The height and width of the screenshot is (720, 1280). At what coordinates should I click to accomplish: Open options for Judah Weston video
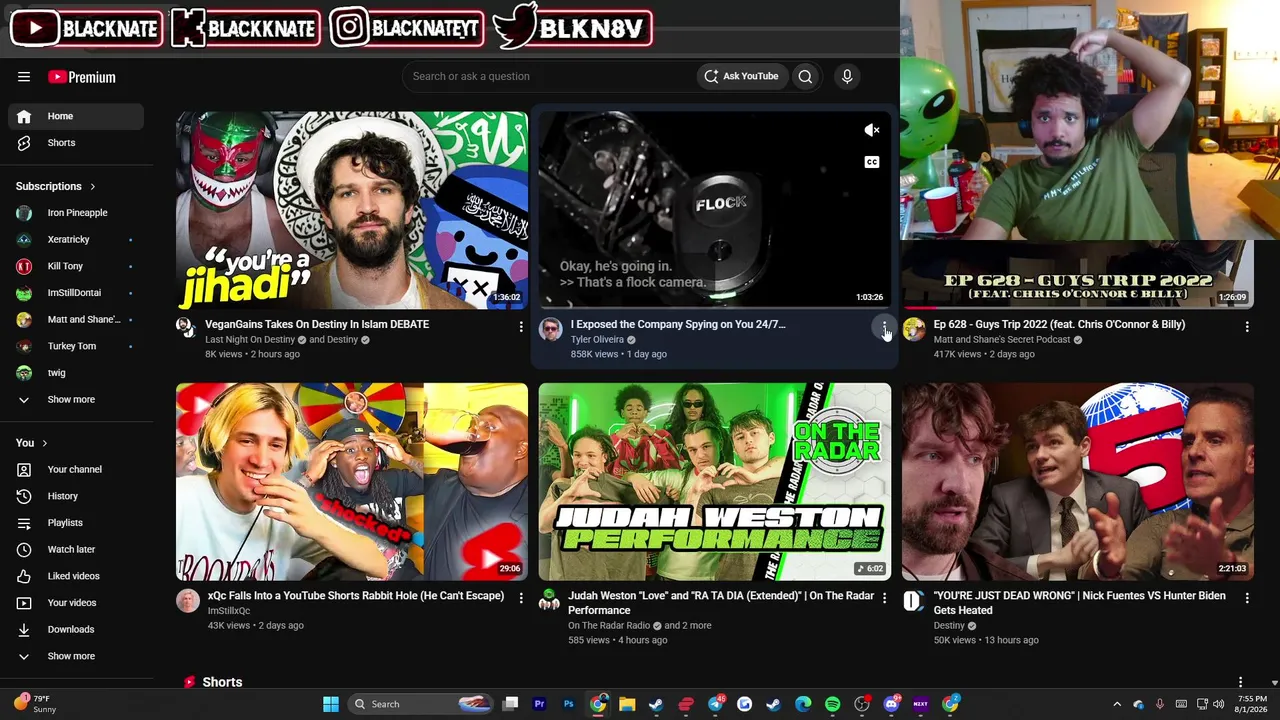click(x=884, y=598)
